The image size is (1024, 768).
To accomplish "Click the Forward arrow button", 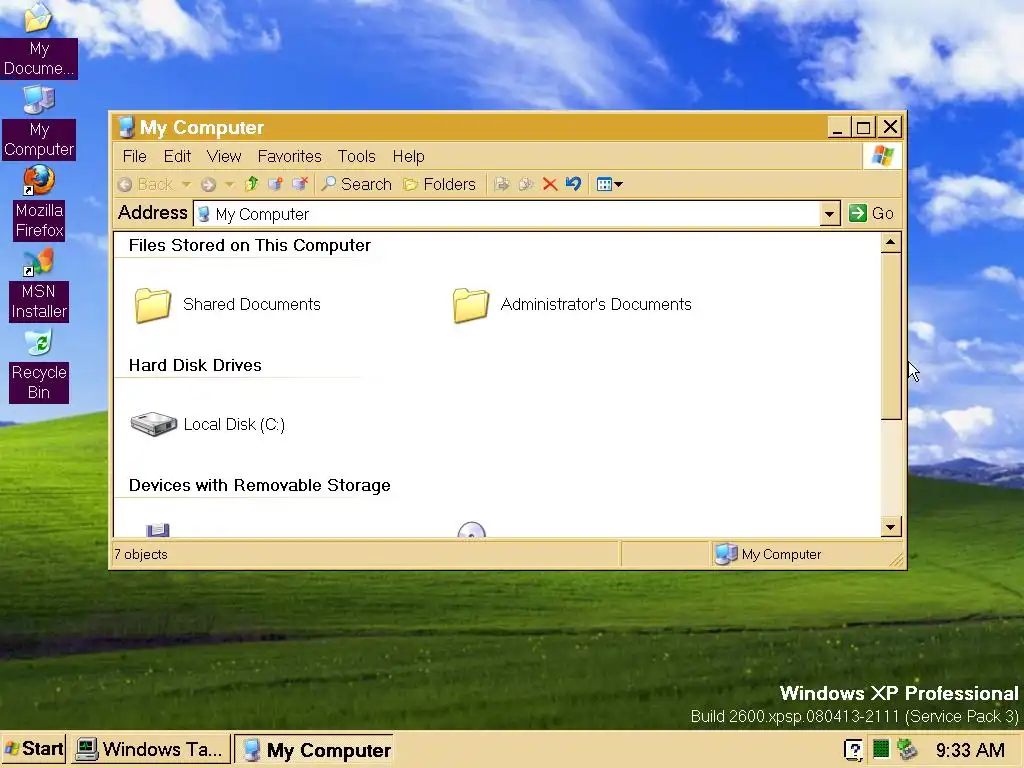I will pyautogui.click(x=208, y=184).
